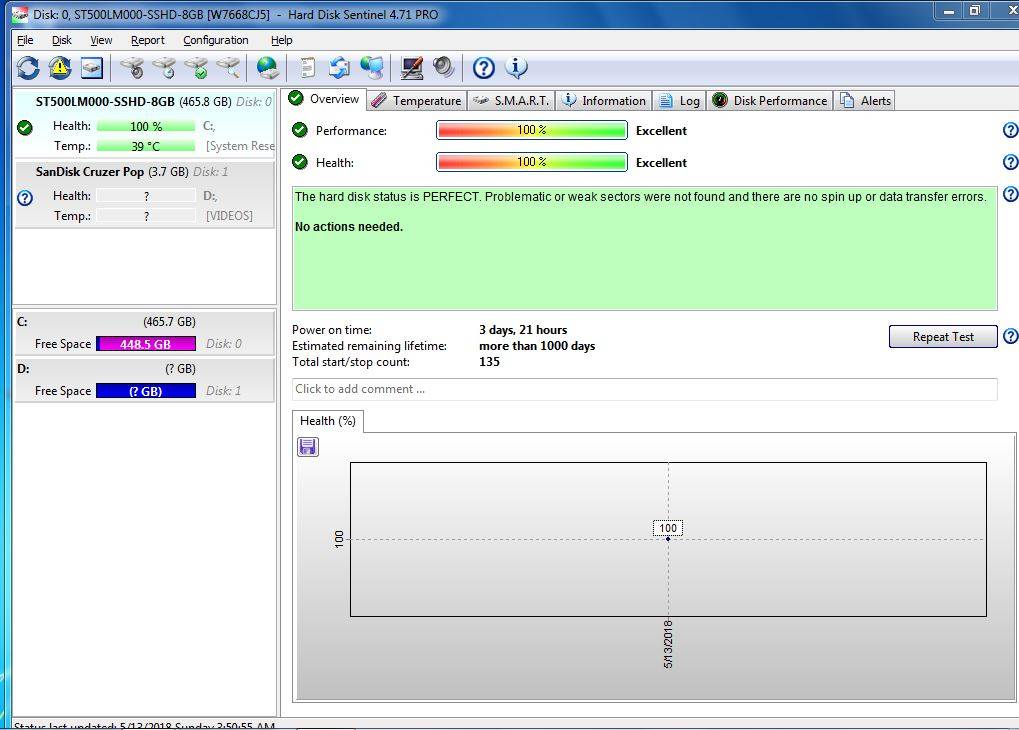Click the 'No actions needed.' status text
The image size is (1019, 730).
[x=349, y=227]
